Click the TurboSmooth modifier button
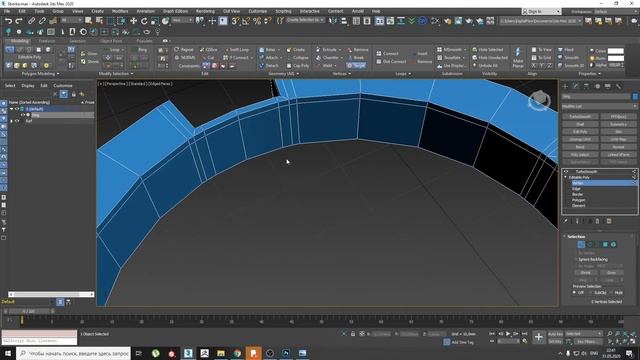Image resolution: width=640 pixels, height=360 pixels. (580, 116)
